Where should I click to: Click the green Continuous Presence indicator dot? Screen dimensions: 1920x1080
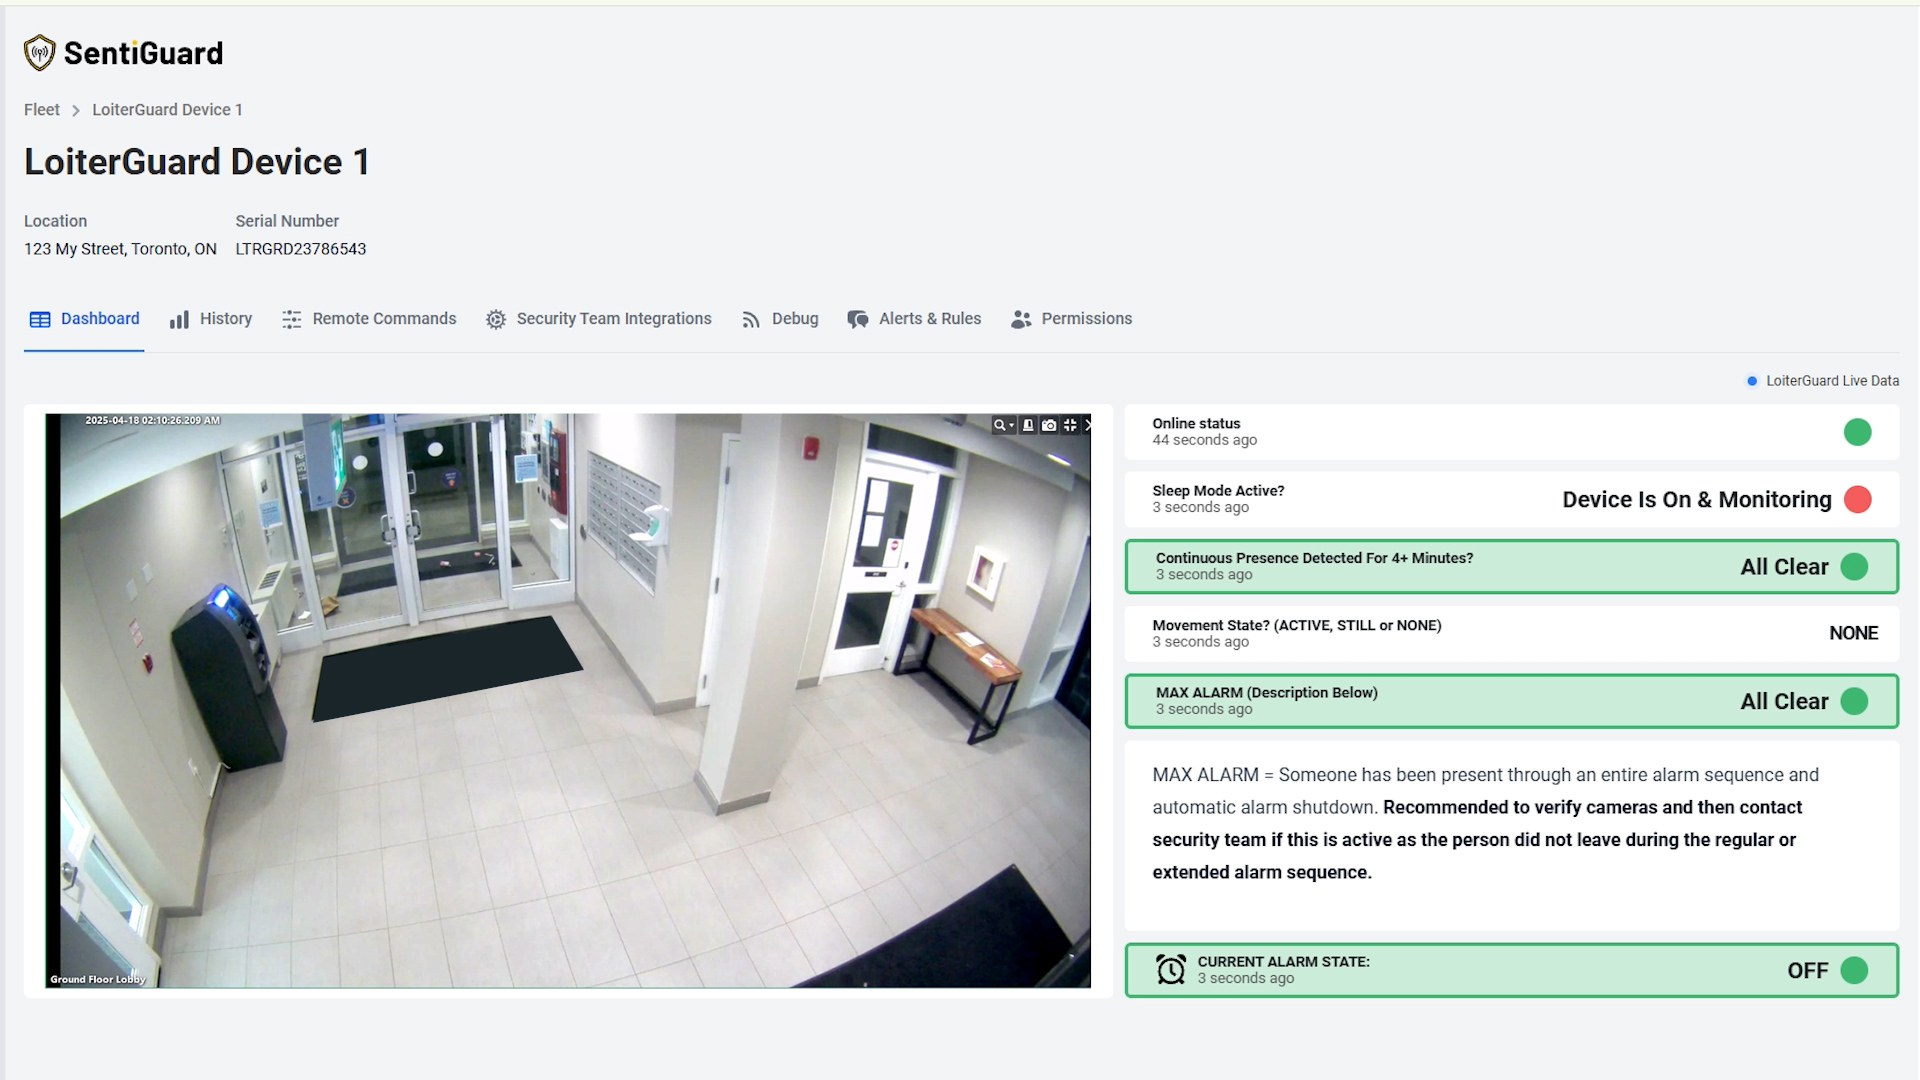click(1854, 567)
